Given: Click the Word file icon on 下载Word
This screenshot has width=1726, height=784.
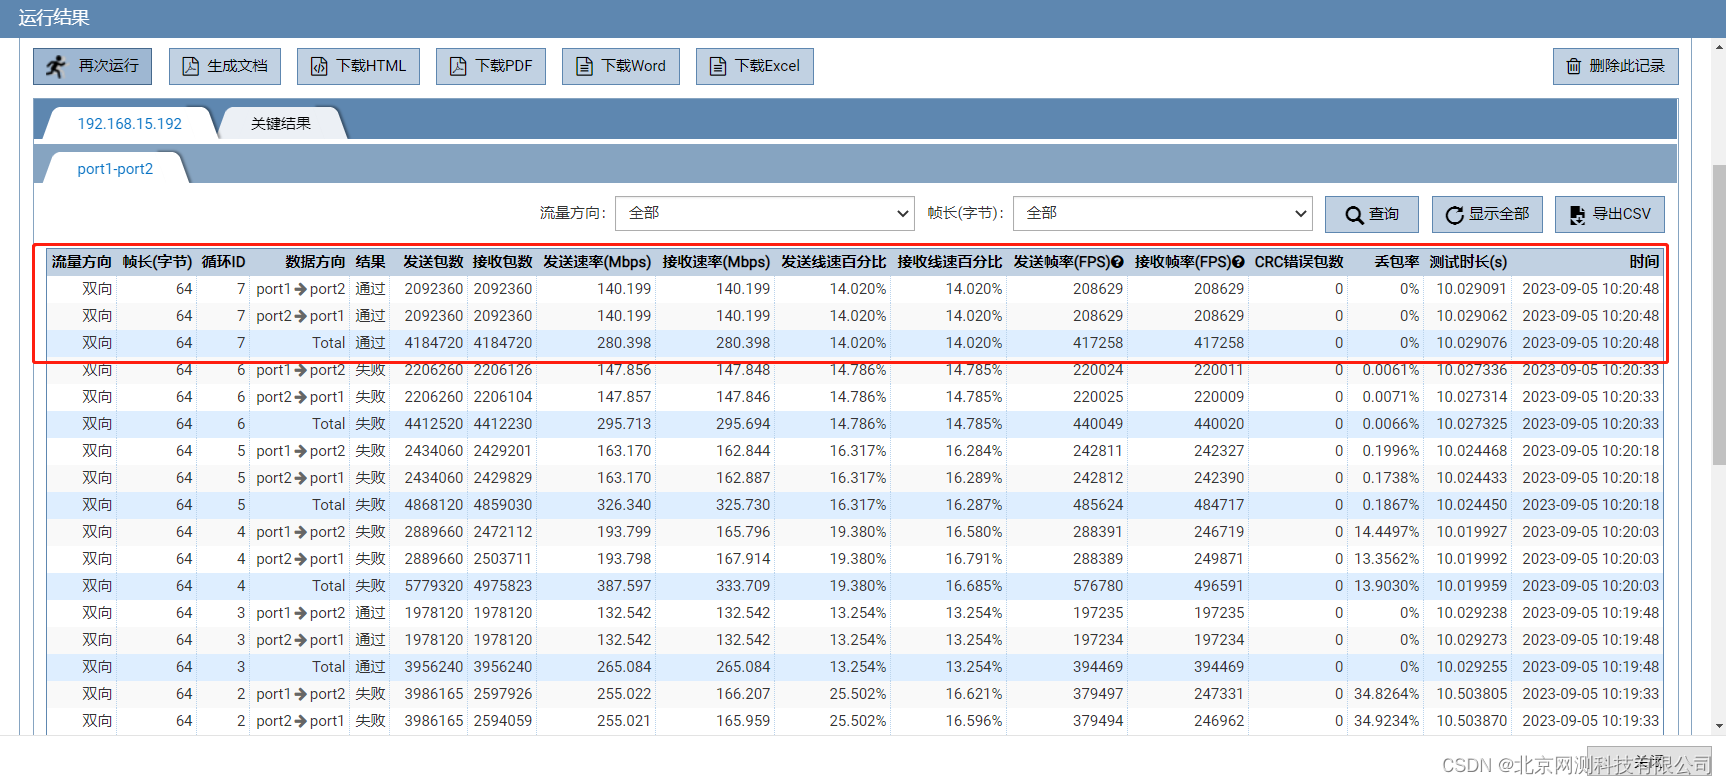Looking at the screenshot, I should [x=584, y=66].
